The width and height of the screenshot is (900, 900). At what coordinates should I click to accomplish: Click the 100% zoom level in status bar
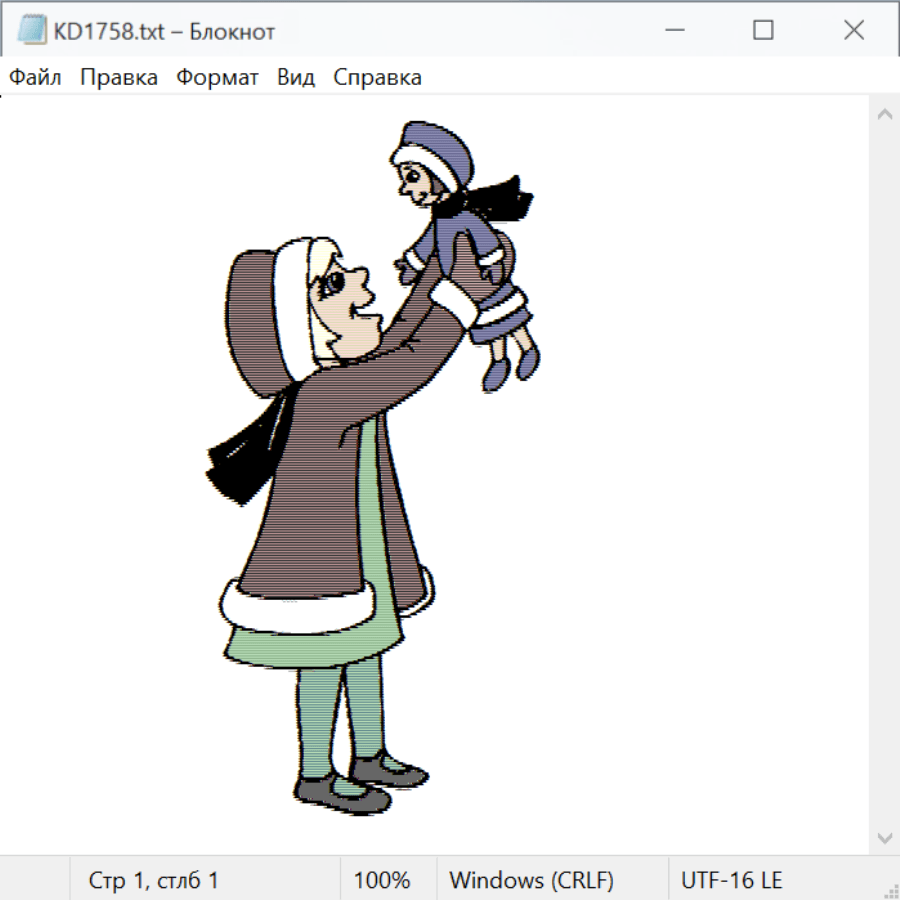(x=382, y=880)
